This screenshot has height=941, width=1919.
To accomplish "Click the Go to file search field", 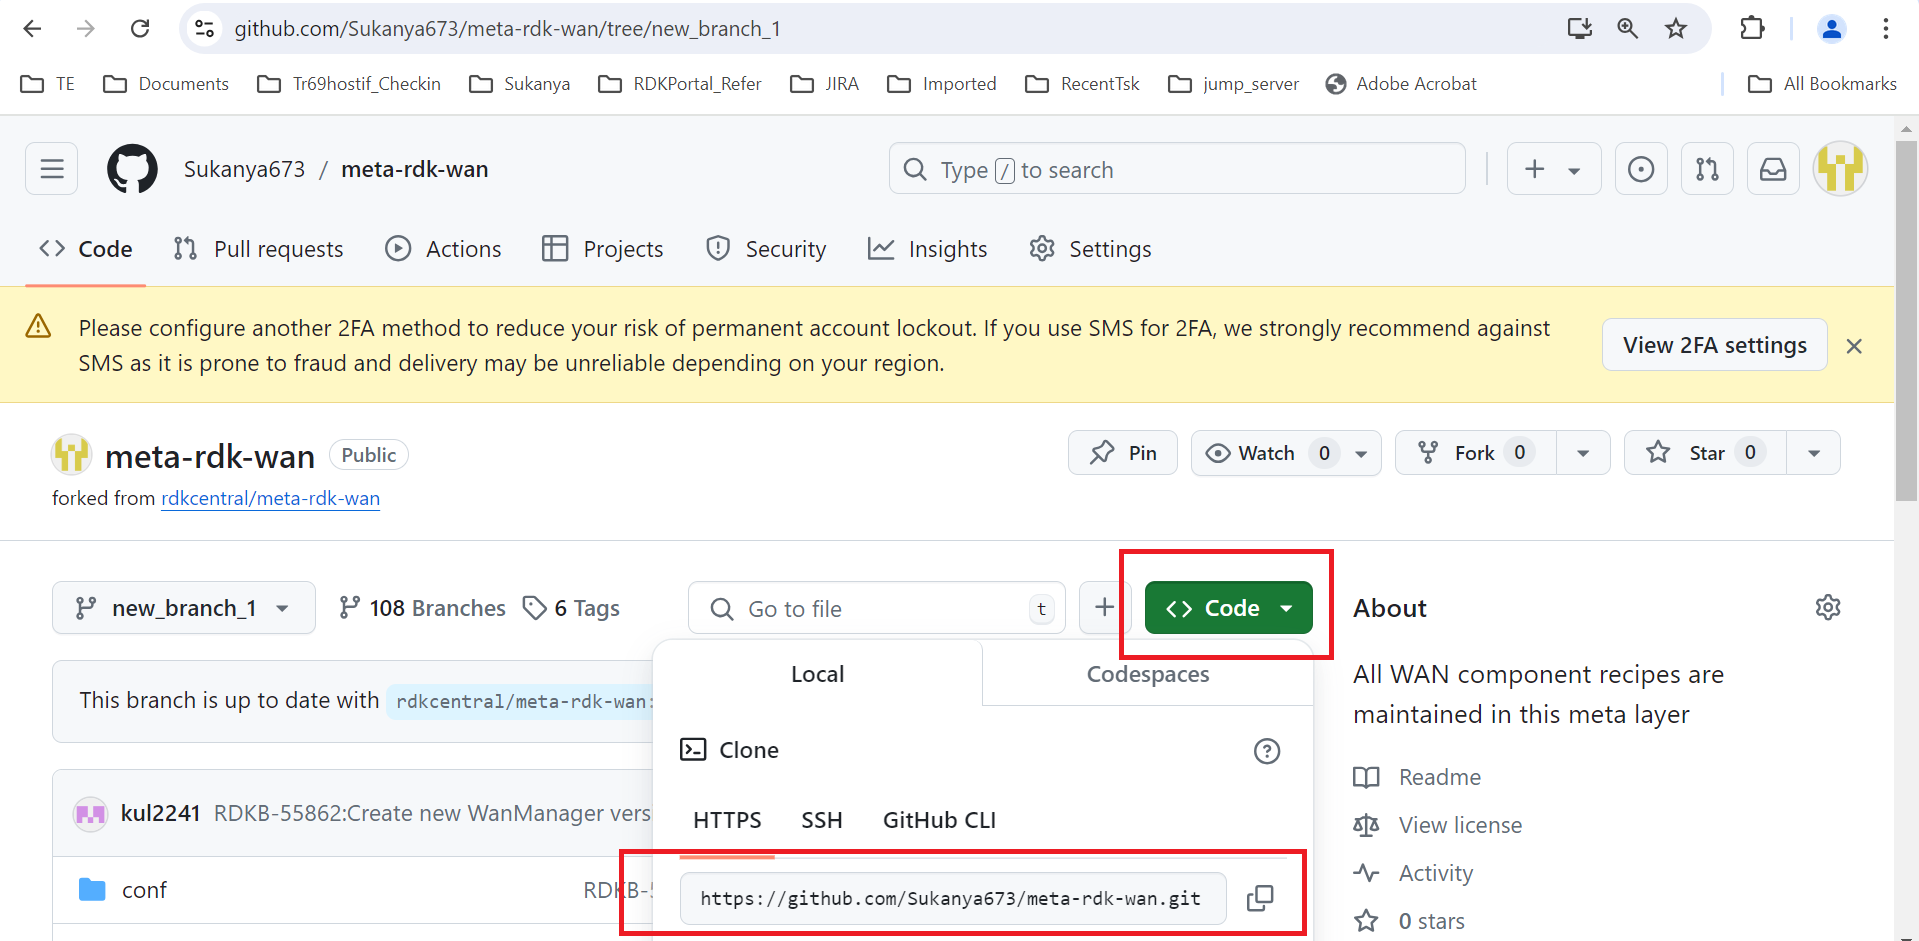I will [877, 608].
